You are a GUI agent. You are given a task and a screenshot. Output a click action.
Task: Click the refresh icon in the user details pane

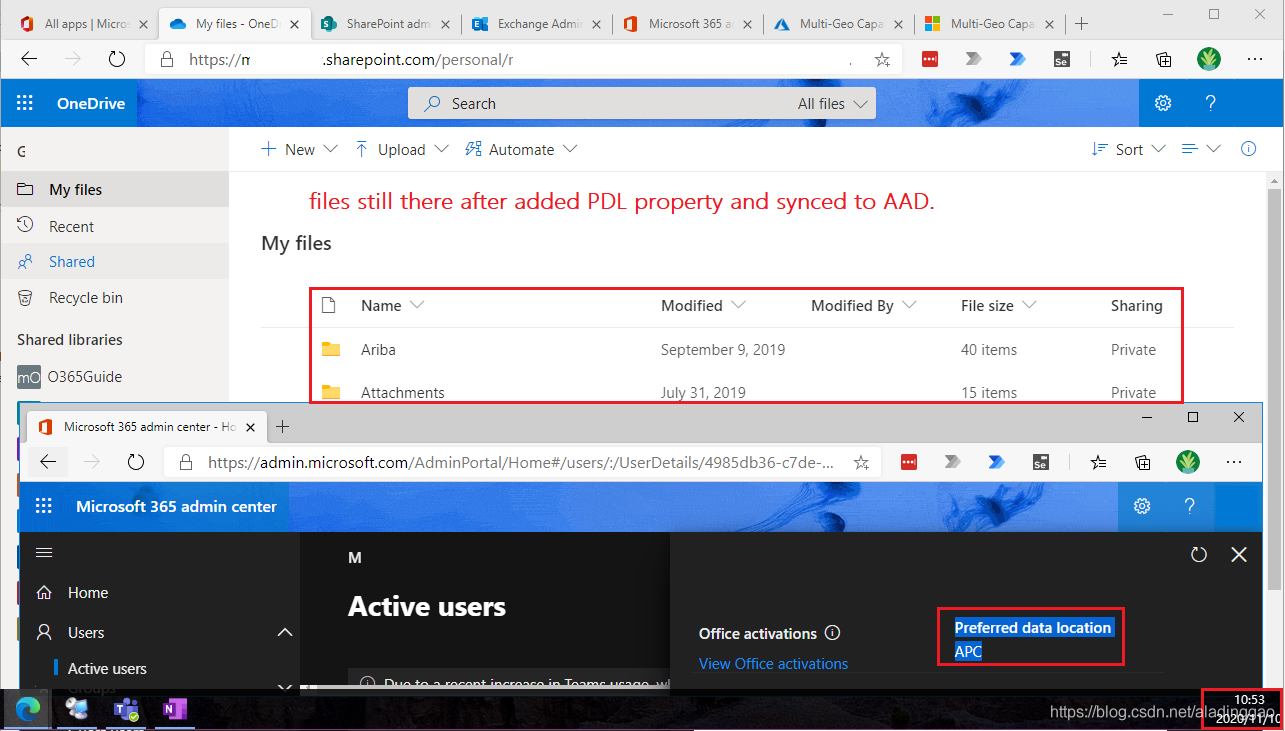(x=1198, y=554)
